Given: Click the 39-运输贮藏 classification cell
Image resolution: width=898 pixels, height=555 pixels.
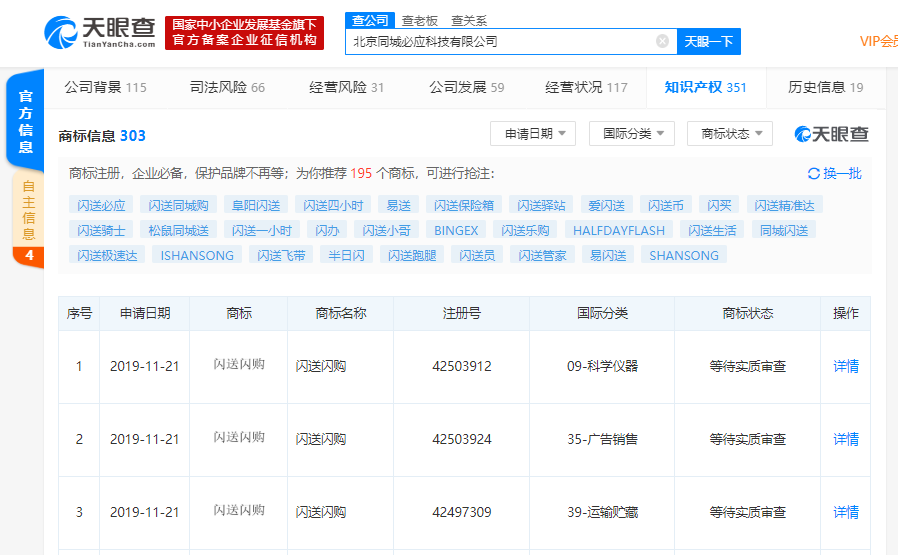Looking at the screenshot, I should [x=602, y=512].
